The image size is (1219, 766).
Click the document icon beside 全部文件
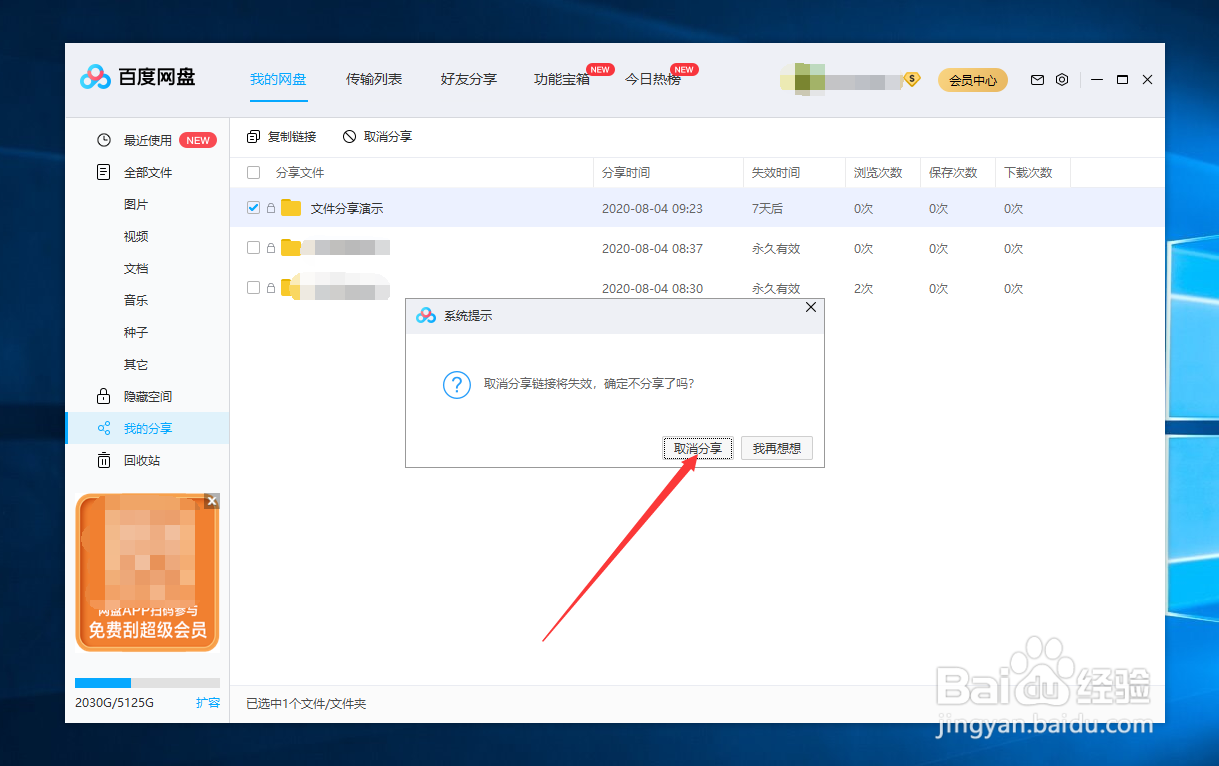click(x=103, y=172)
